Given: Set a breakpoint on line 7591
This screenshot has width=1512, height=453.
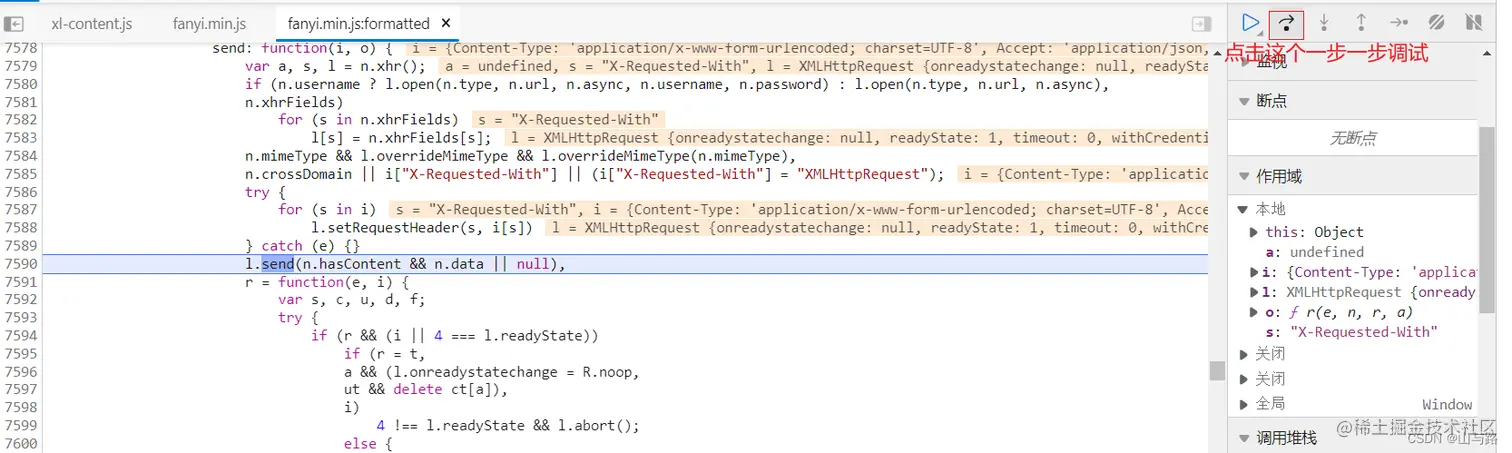Looking at the screenshot, I should click(20, 282).
